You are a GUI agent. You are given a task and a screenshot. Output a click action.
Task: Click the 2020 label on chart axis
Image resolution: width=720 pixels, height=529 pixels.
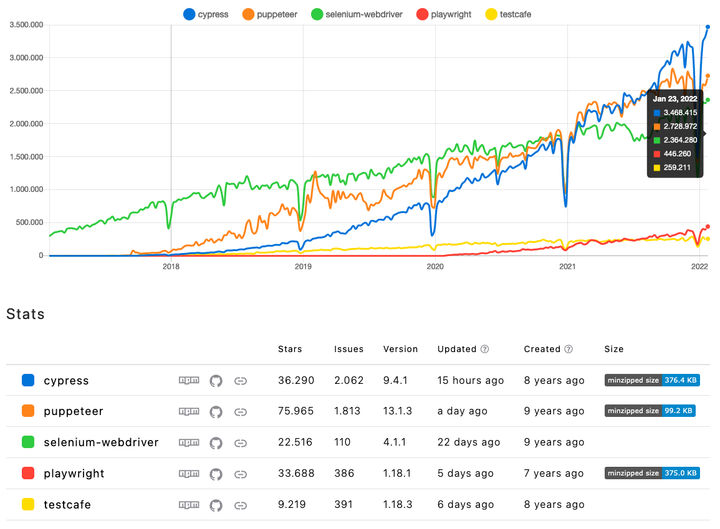click(x=435, y=267)
